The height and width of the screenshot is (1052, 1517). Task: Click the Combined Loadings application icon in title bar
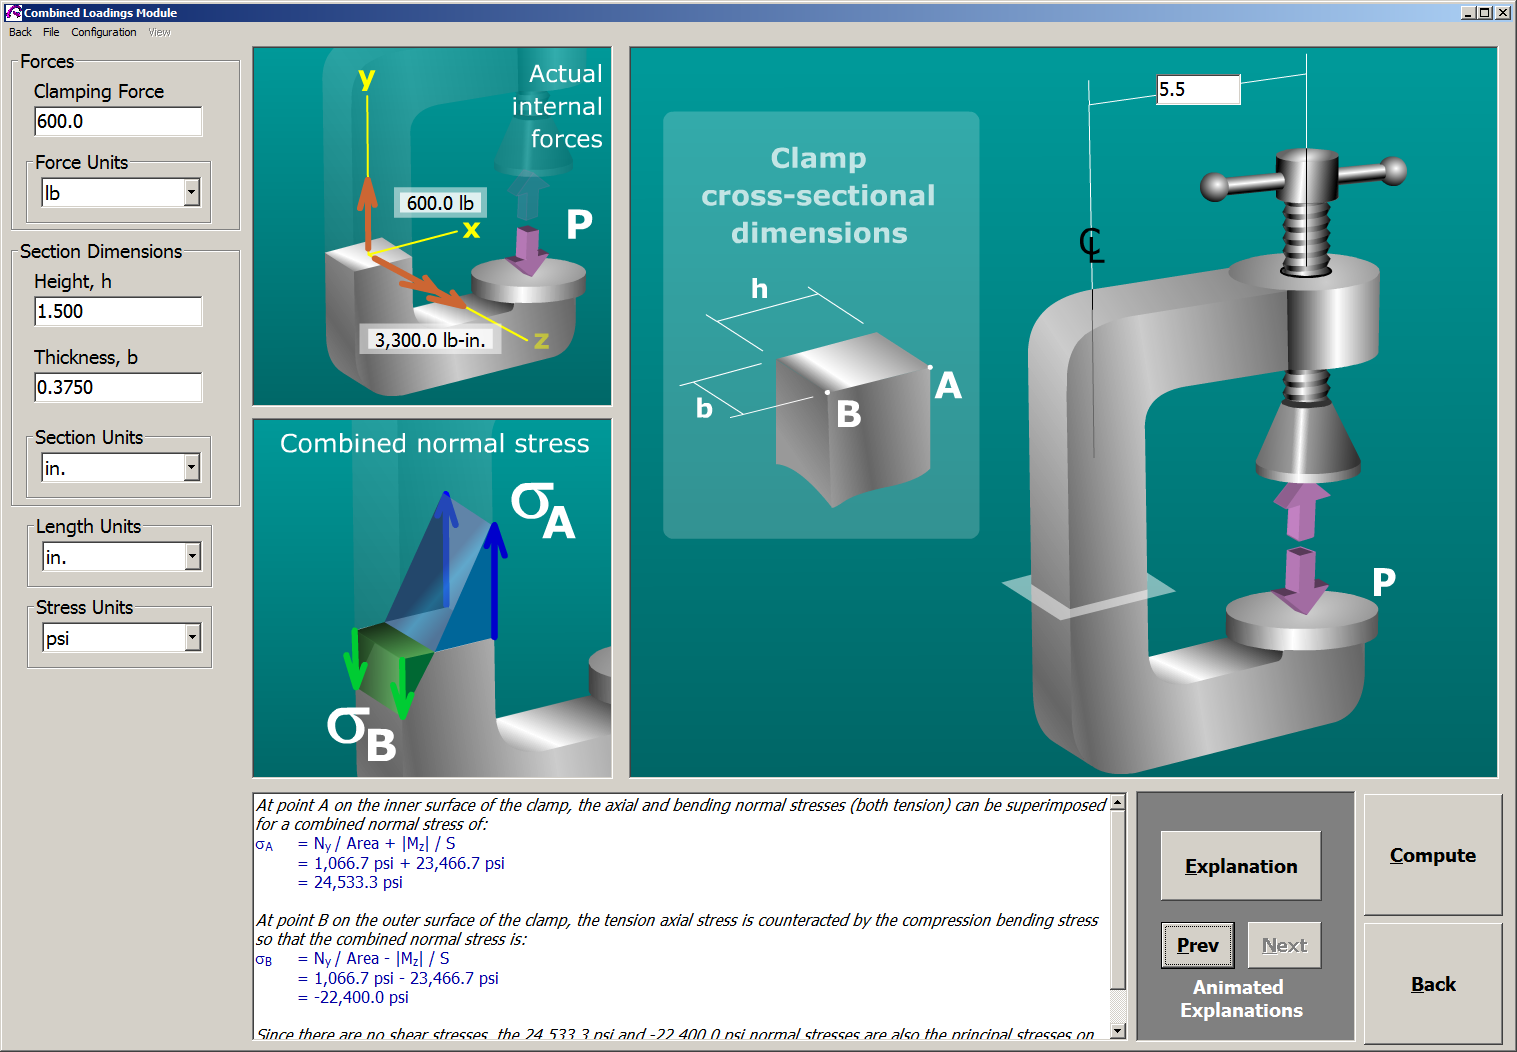pyautogui.click(x=11, y=12)
